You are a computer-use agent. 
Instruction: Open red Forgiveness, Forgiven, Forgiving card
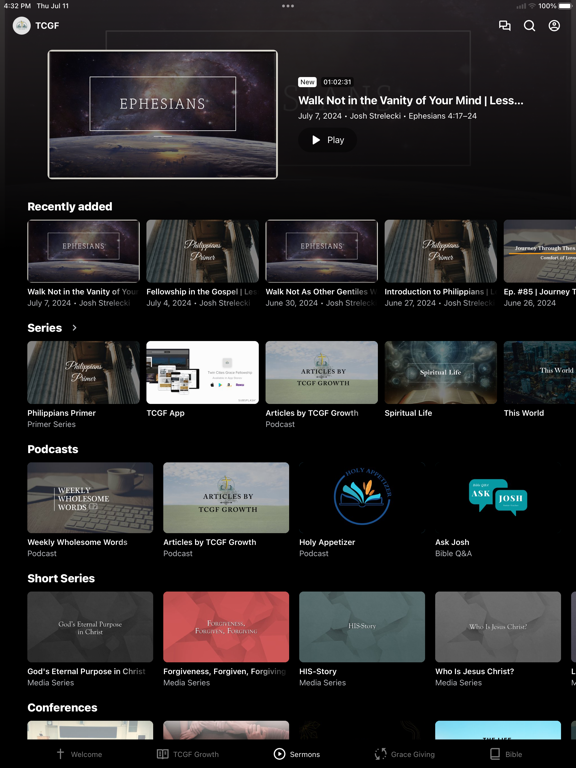(226, 627)
